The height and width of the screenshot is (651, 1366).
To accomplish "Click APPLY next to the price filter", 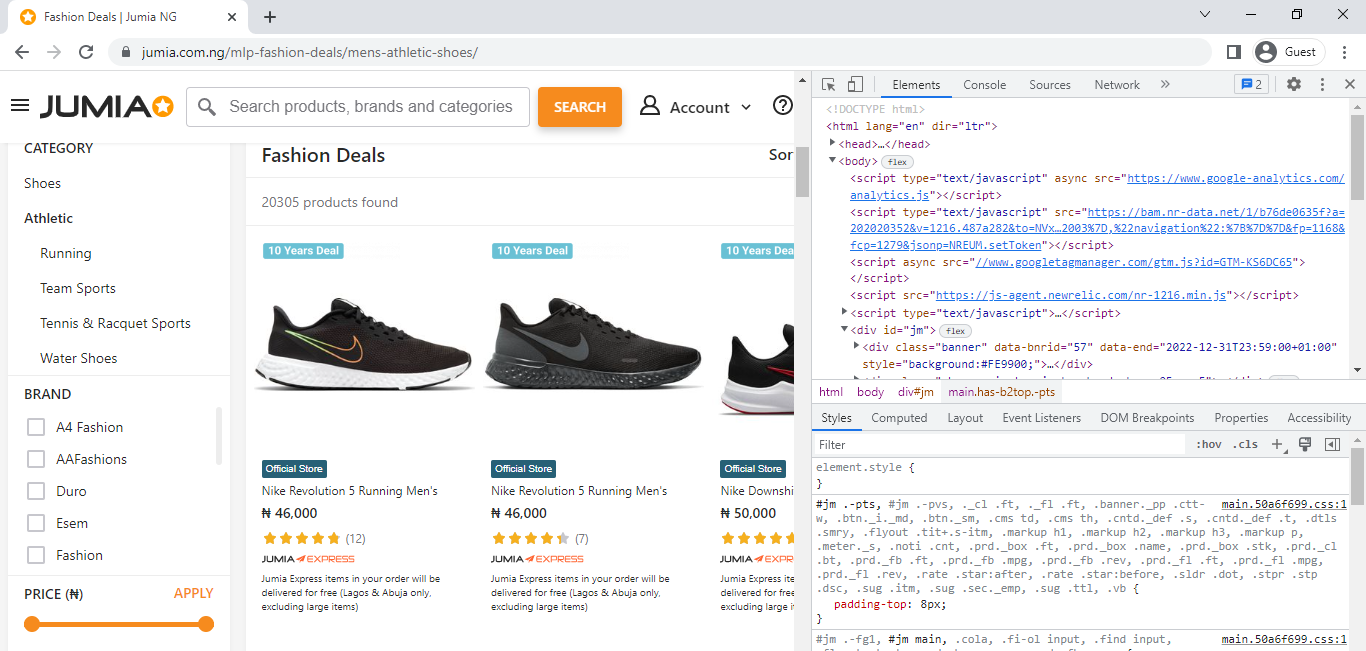I will click(x=194, y=593).
